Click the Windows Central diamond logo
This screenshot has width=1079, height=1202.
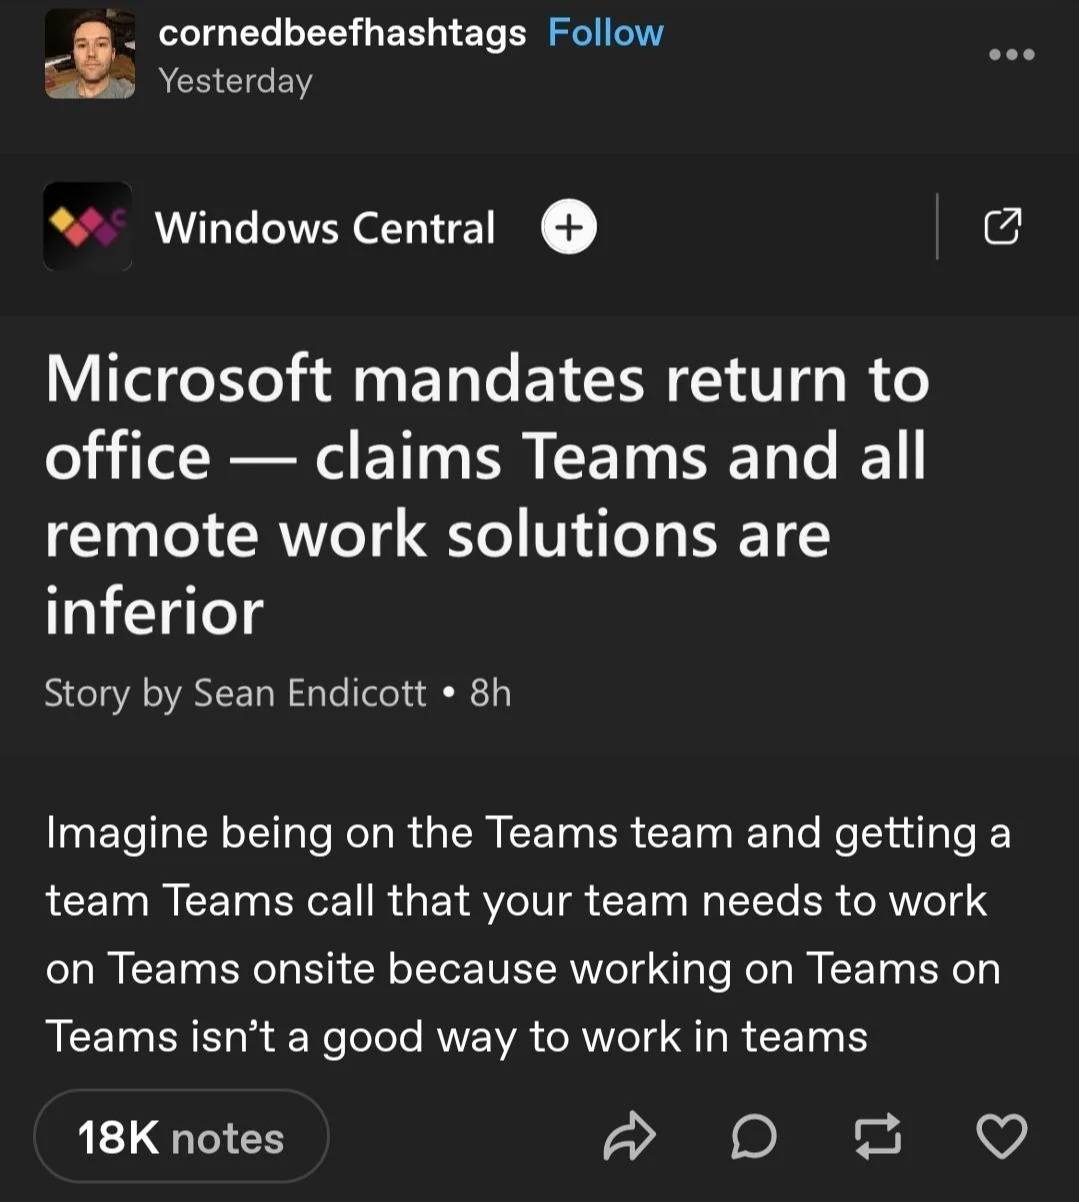88,226
